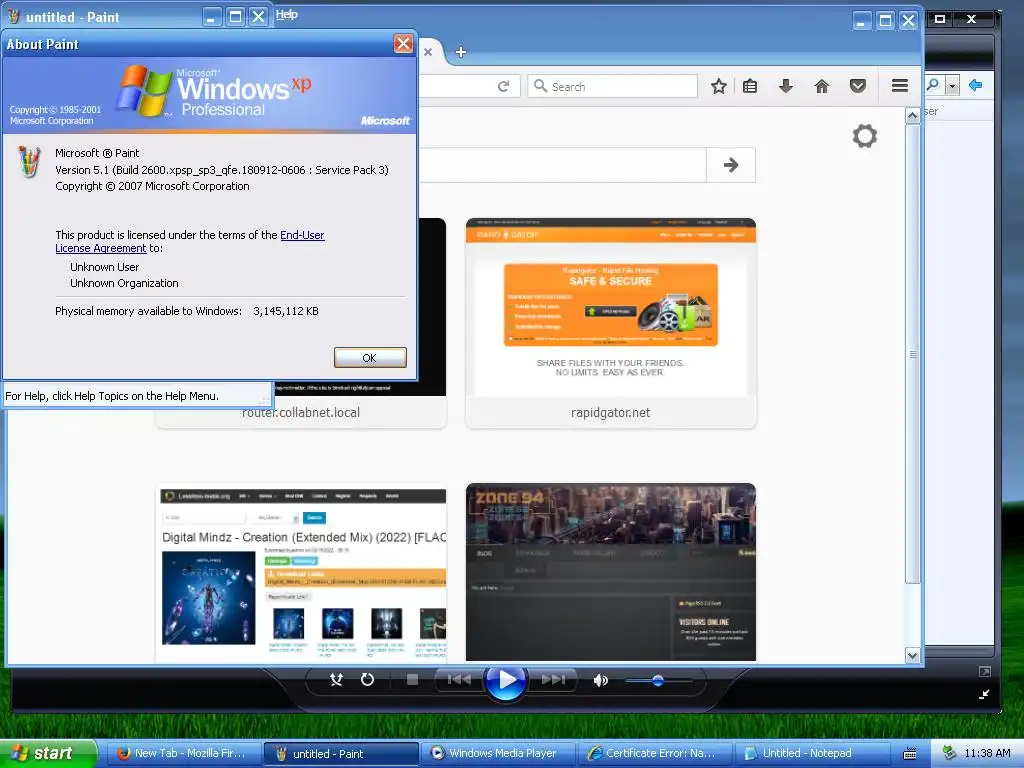1024x768 pixels.
Task: Switch to Untitled - Notepad taskbar button
Action: pos(812,753)
